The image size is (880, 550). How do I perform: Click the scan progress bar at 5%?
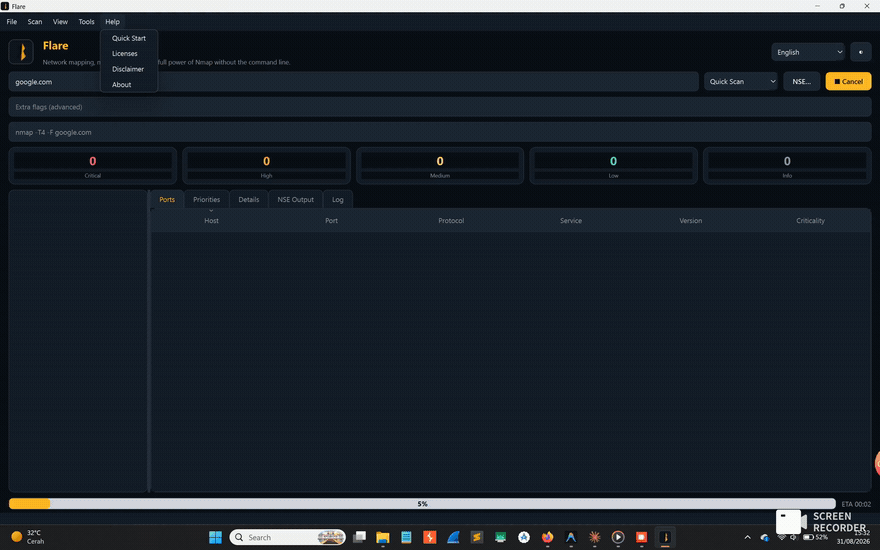tap(422, 504)
